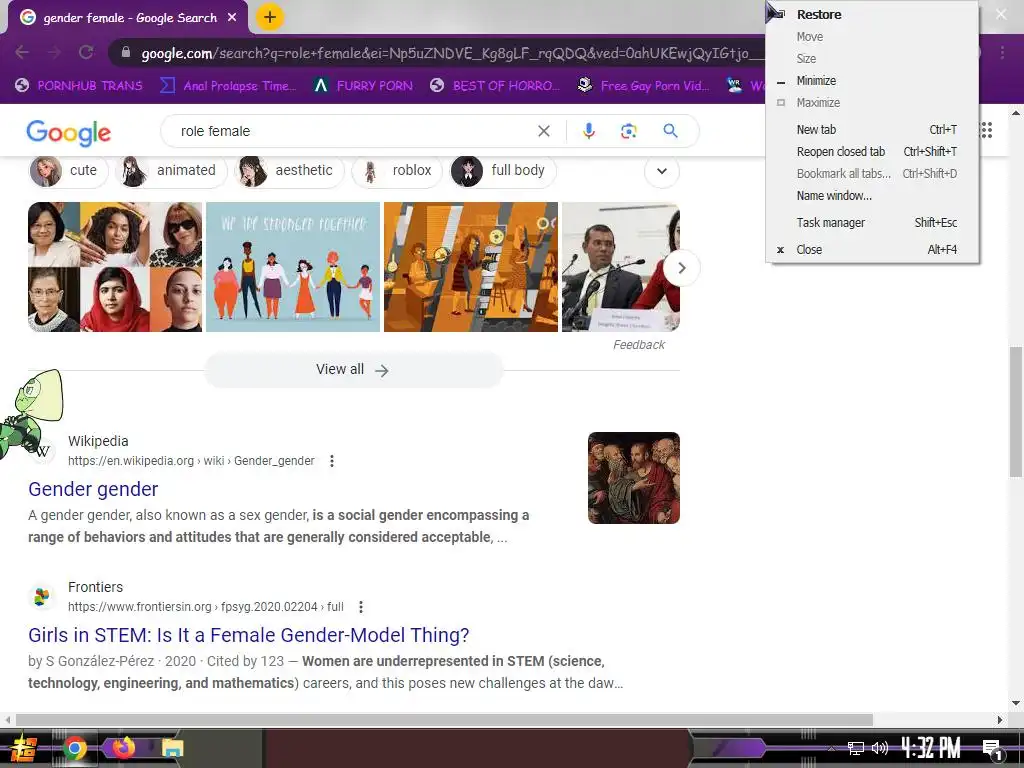Screen dimensions: 1024x768
Task: Open the Gender gender Wikipedia result
Action: point(93,489)
